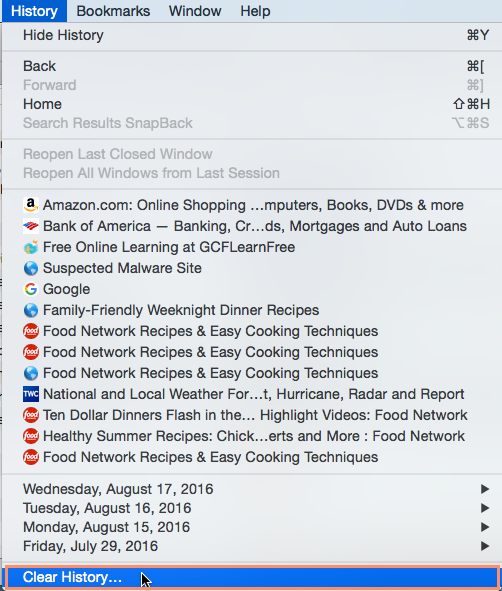Select Hide History menu entry

pos(252,35)
